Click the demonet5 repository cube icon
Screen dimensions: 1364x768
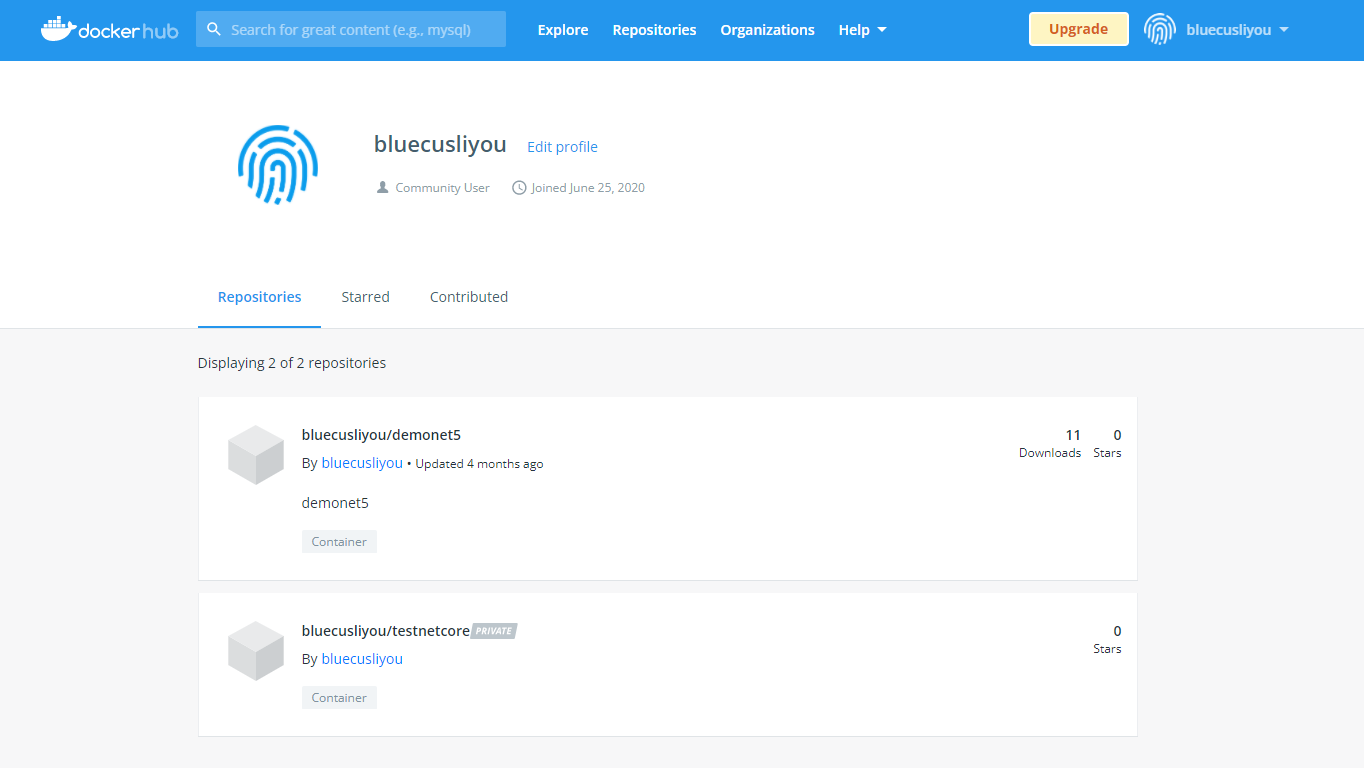(256, 455)
